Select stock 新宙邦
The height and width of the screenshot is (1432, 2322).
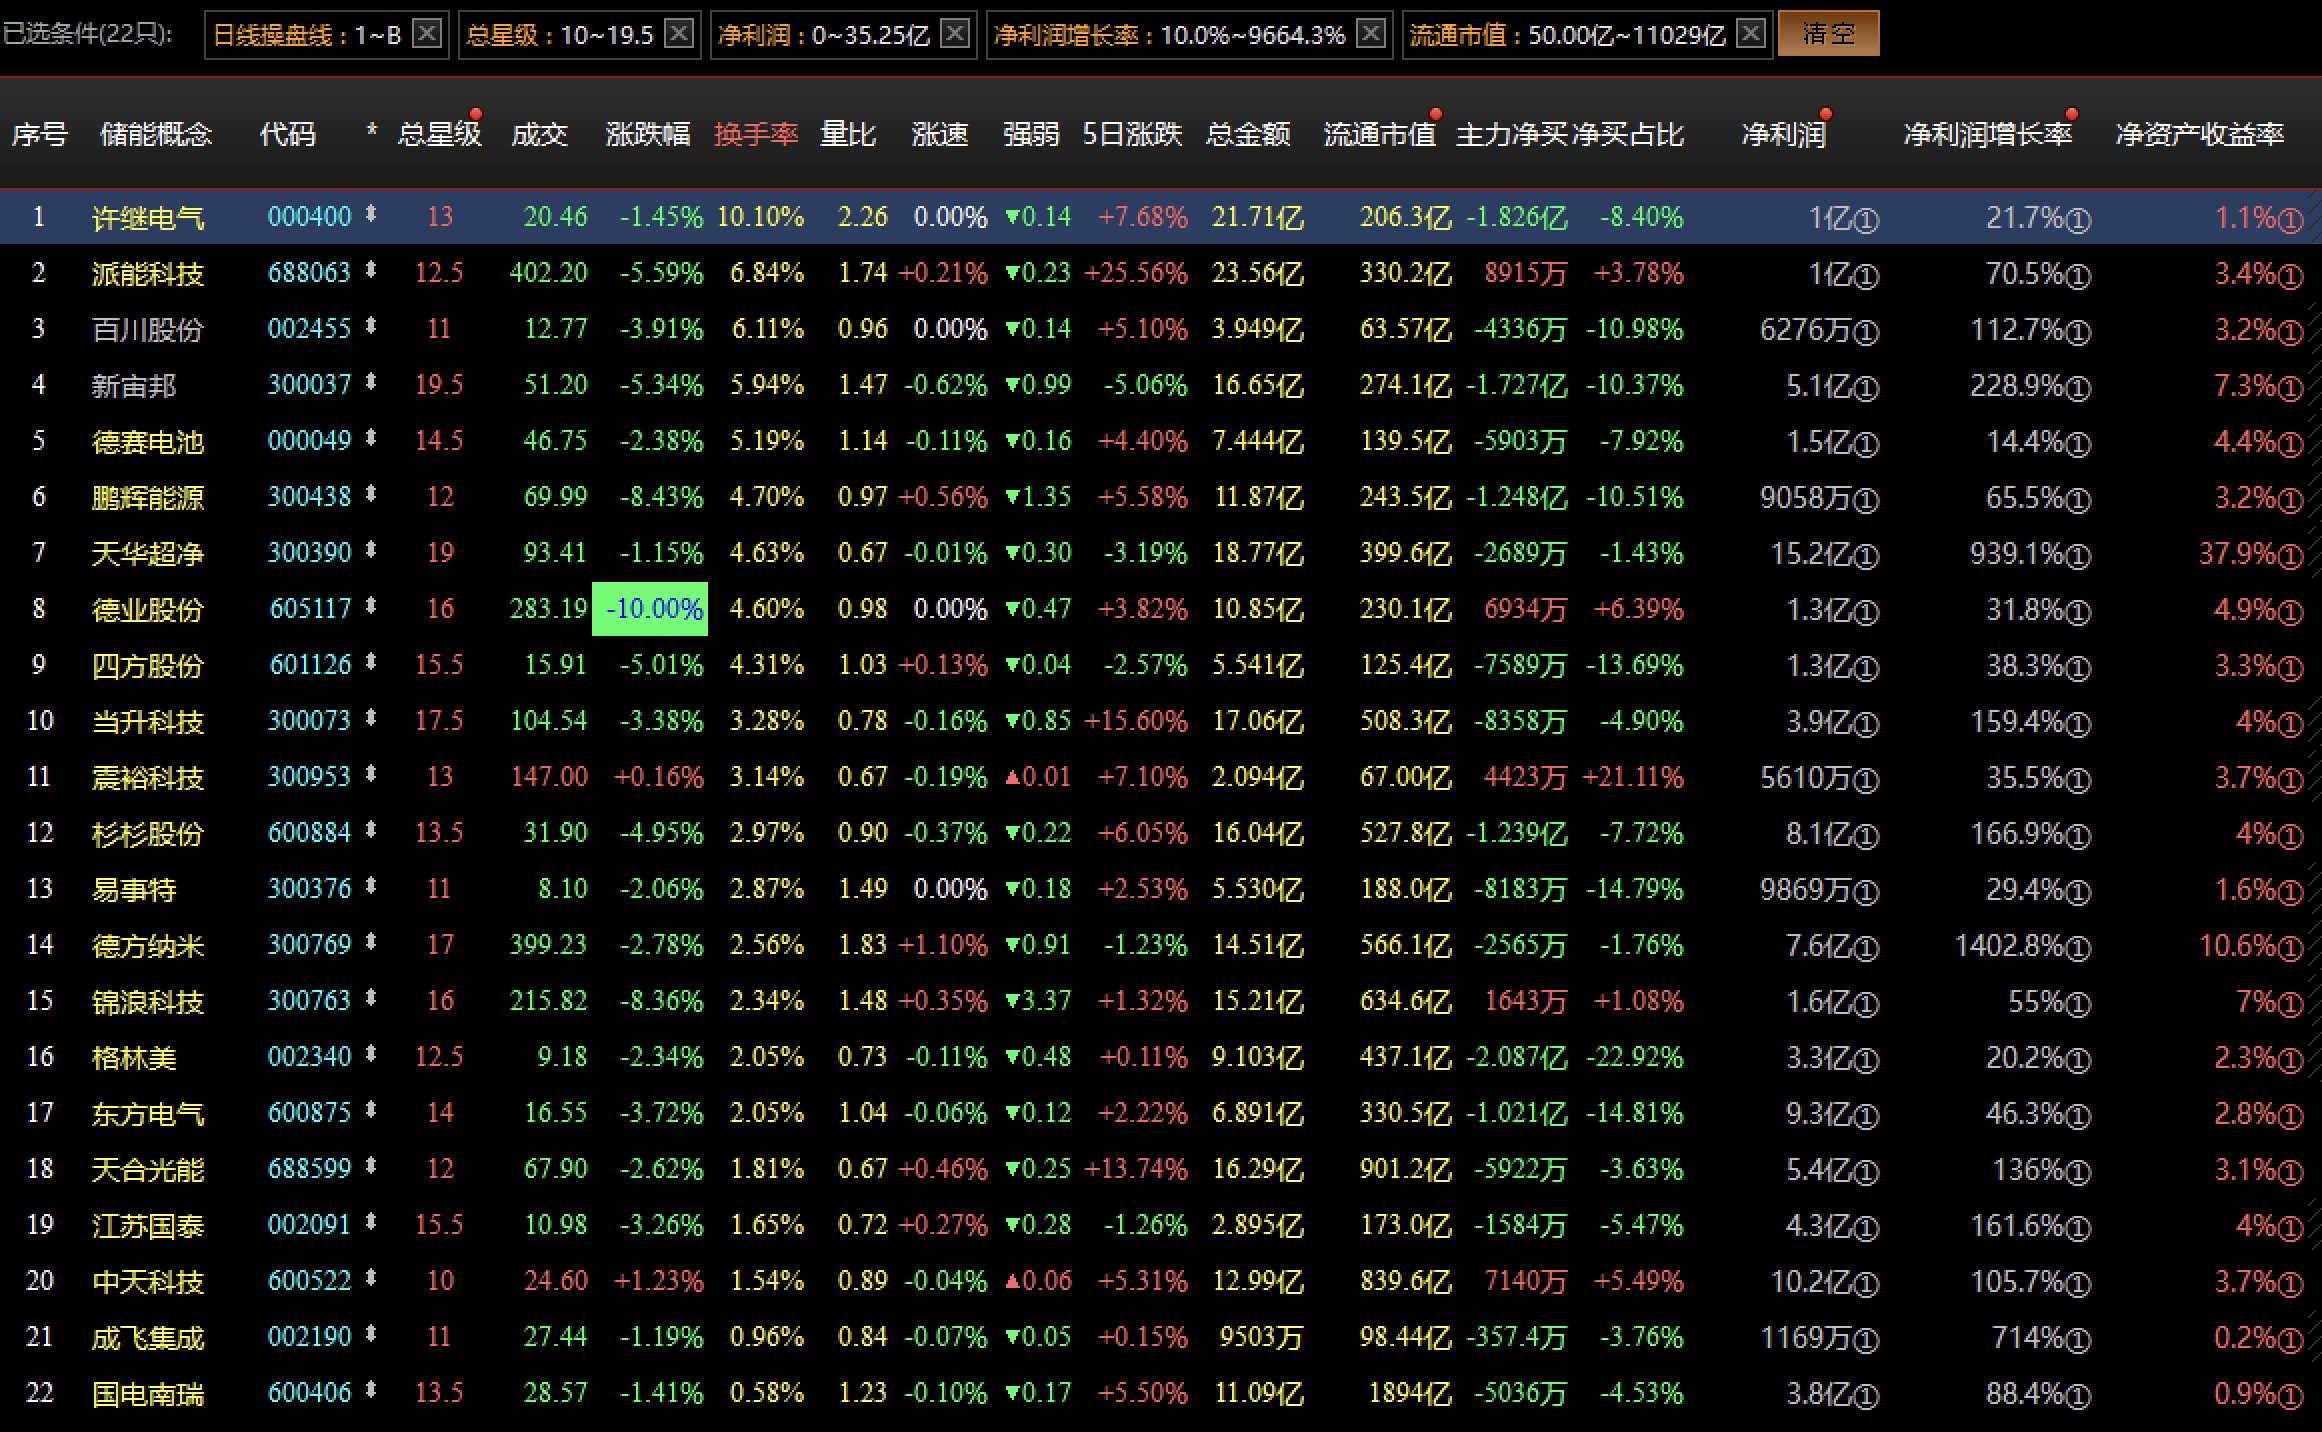pyautogui.click(x=134, y=385)
